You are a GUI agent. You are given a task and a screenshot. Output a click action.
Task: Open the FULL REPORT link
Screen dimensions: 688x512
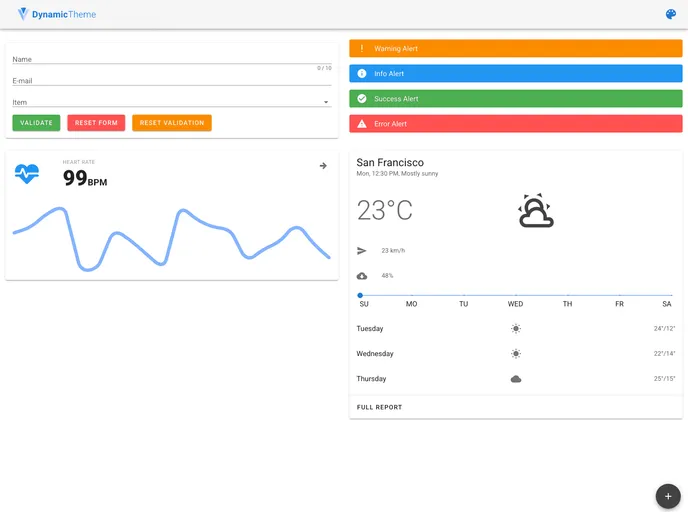coord(379,407)
